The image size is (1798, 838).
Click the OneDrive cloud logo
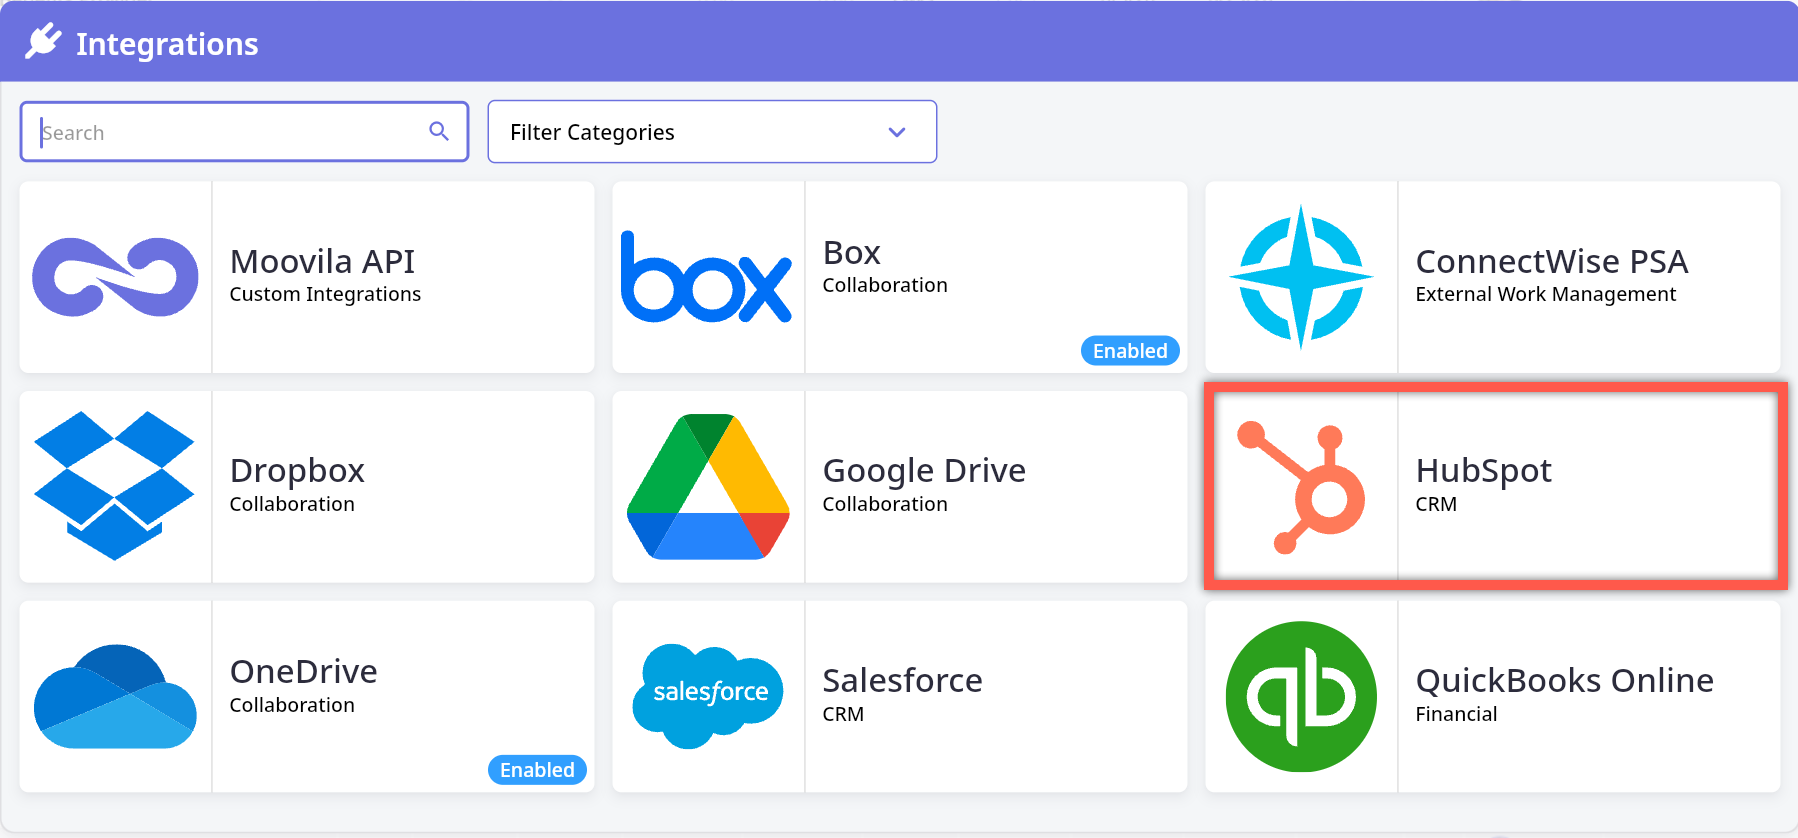(x=115, y=697)
